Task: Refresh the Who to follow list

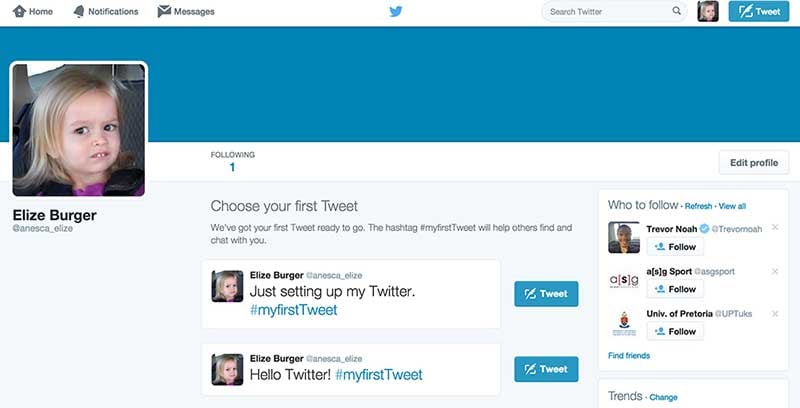Action: click(x=698, y=206)
